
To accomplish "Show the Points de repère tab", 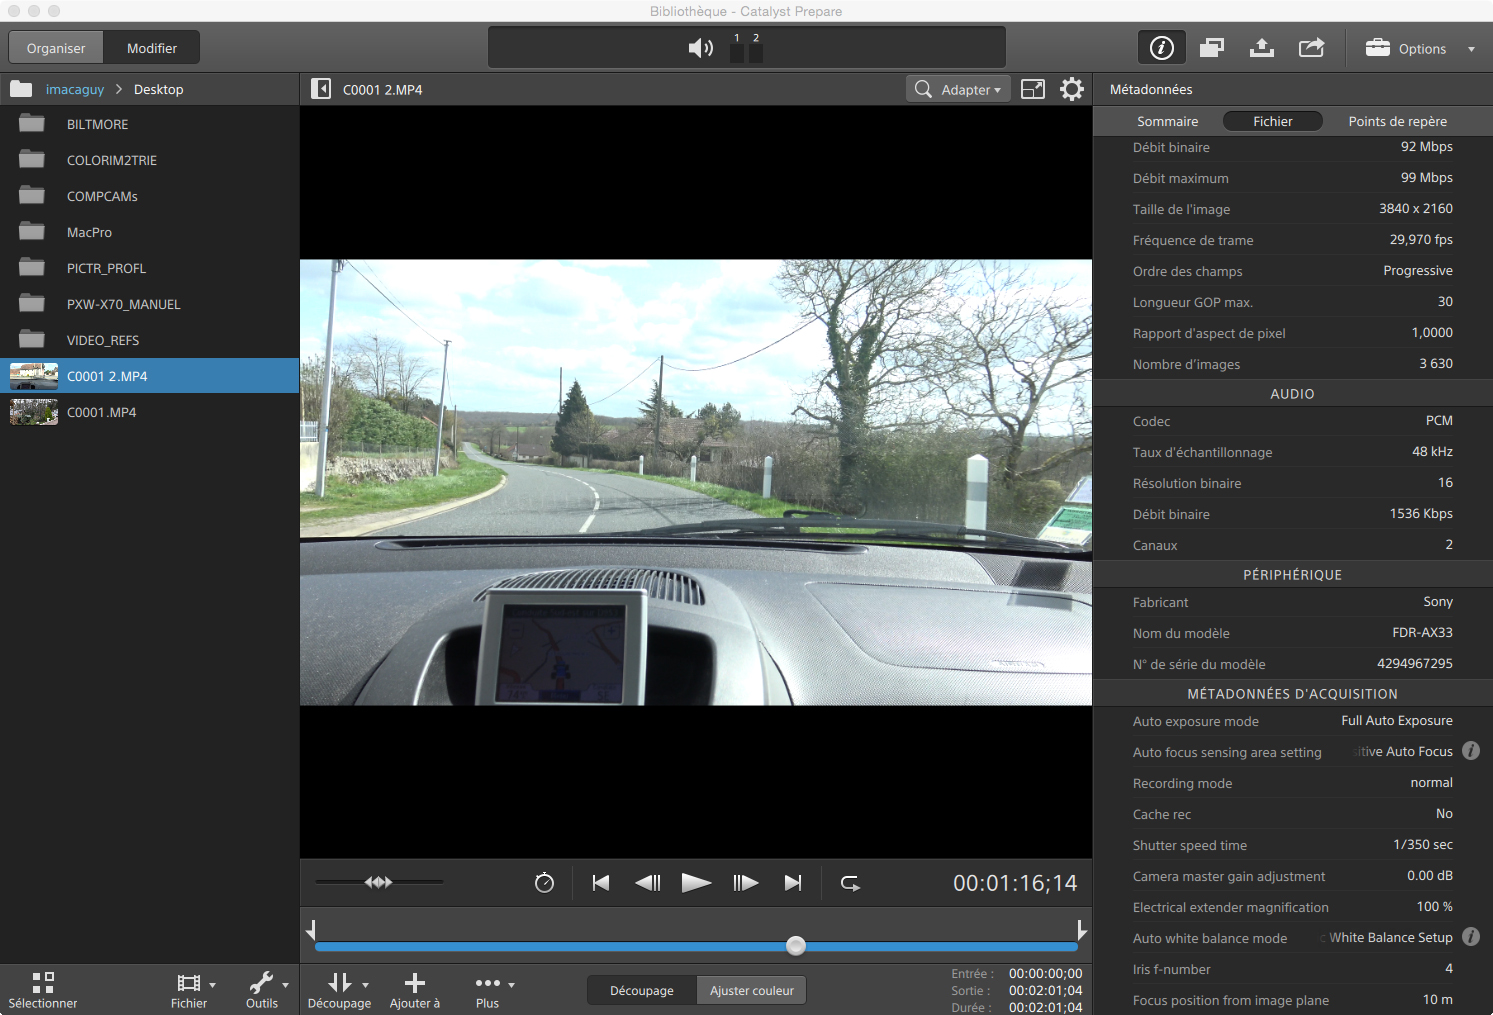I will 1397,121.
